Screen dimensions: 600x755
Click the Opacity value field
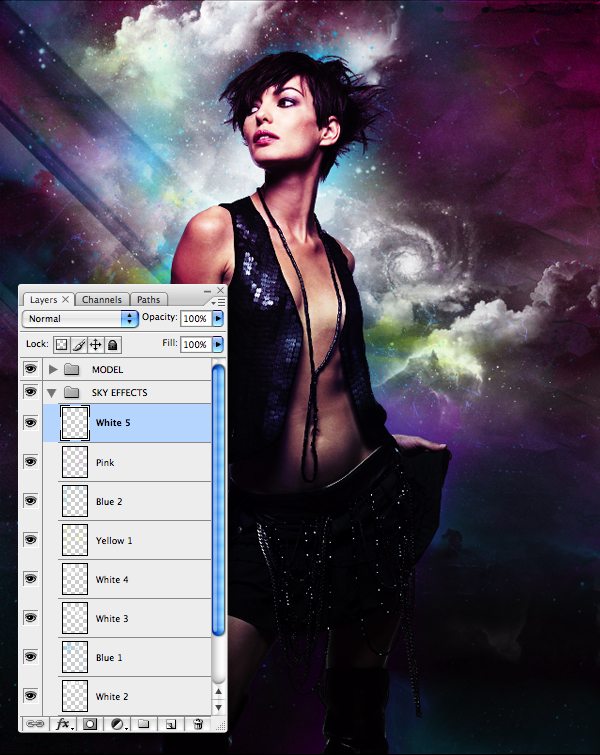point(196,318)
